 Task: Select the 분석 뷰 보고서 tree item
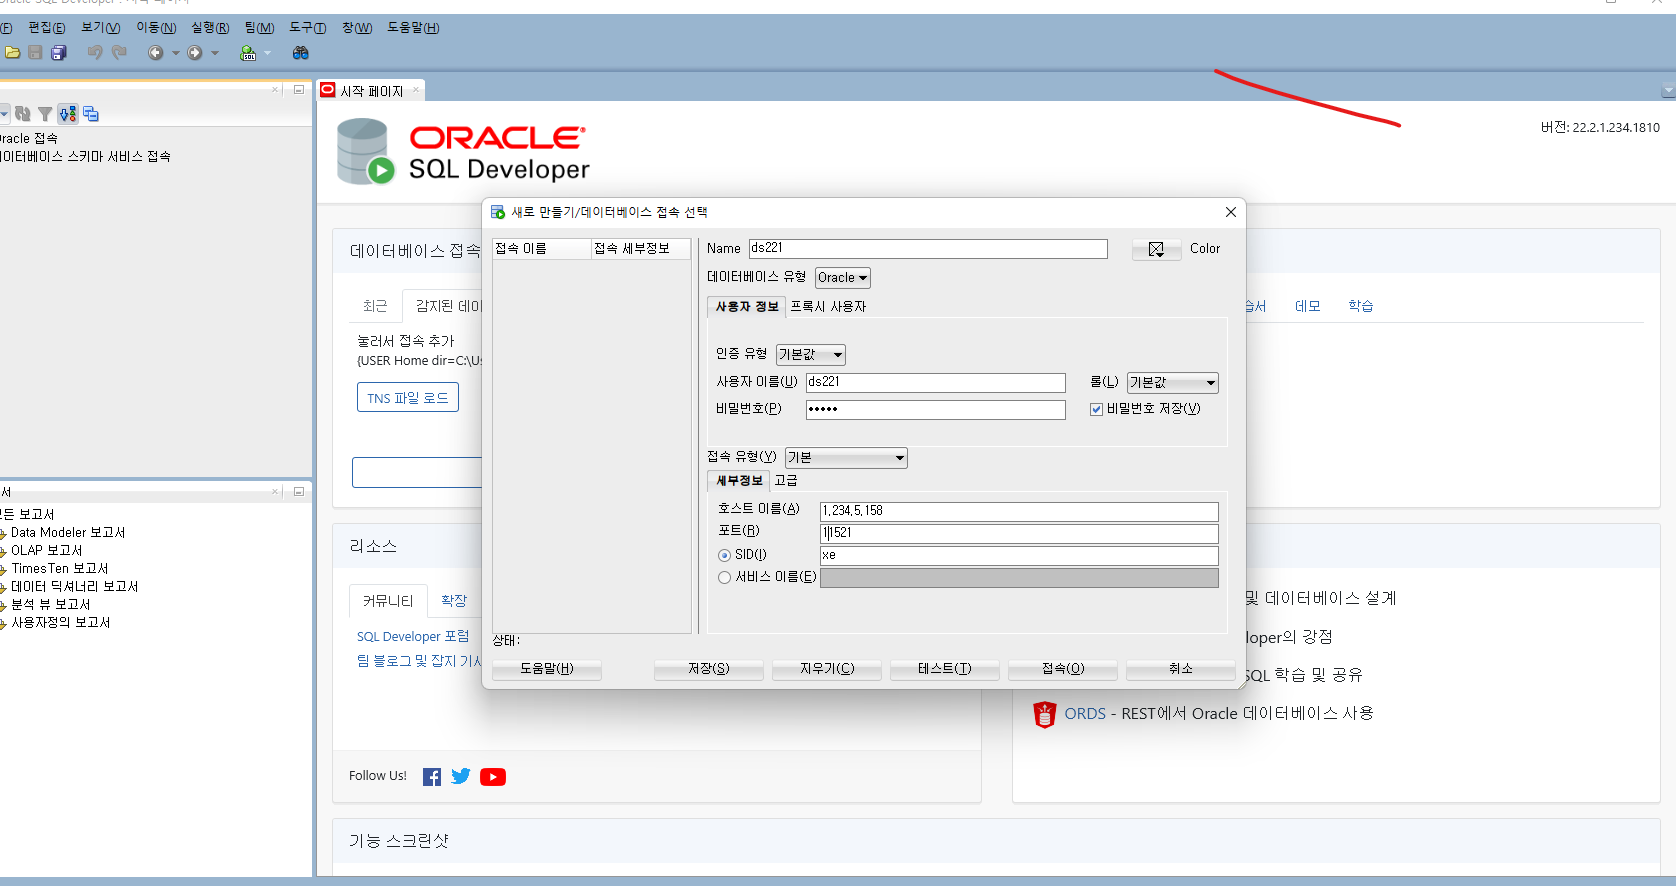pos(51,605)
